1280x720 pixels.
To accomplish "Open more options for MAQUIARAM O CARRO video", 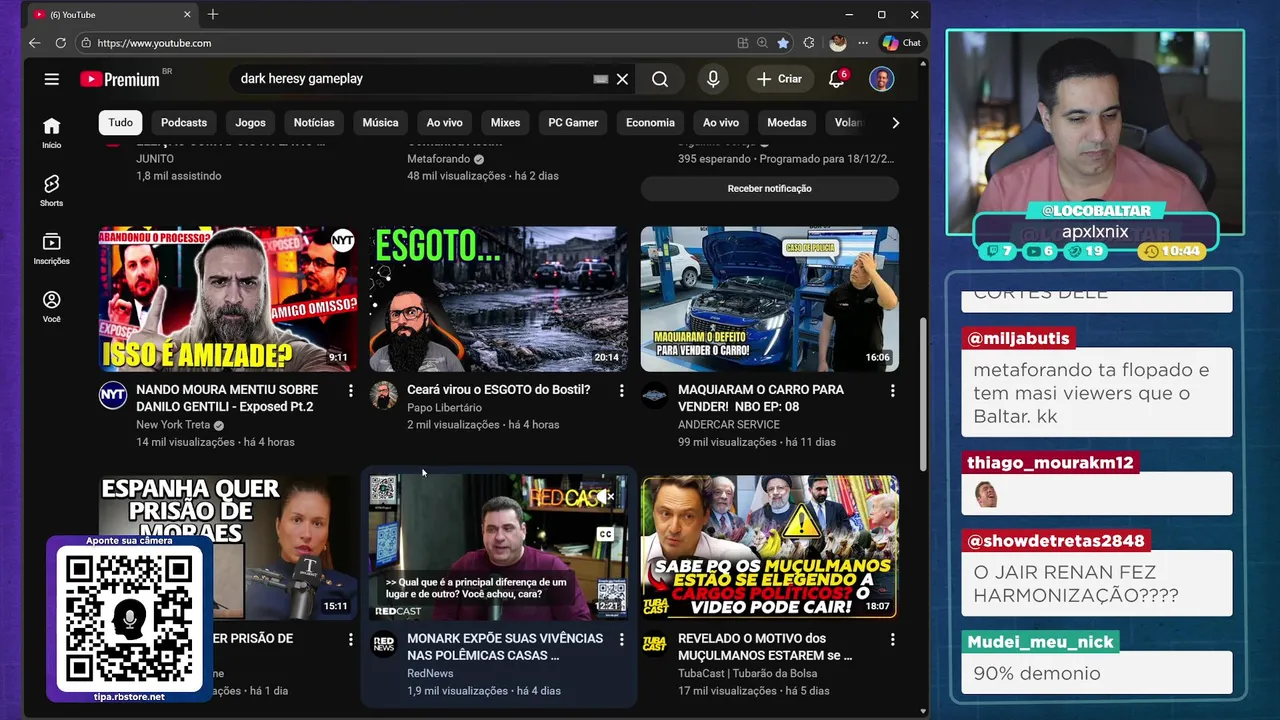I will coord(892,391).
